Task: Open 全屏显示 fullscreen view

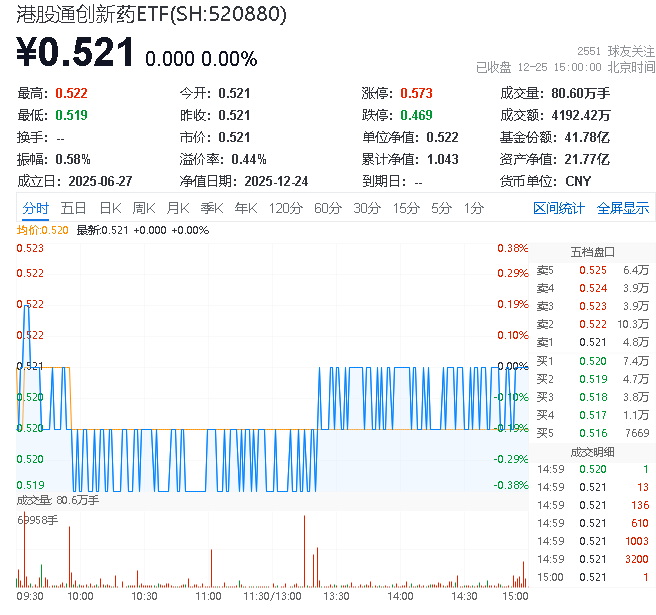Action: click(x=623, y=208)
